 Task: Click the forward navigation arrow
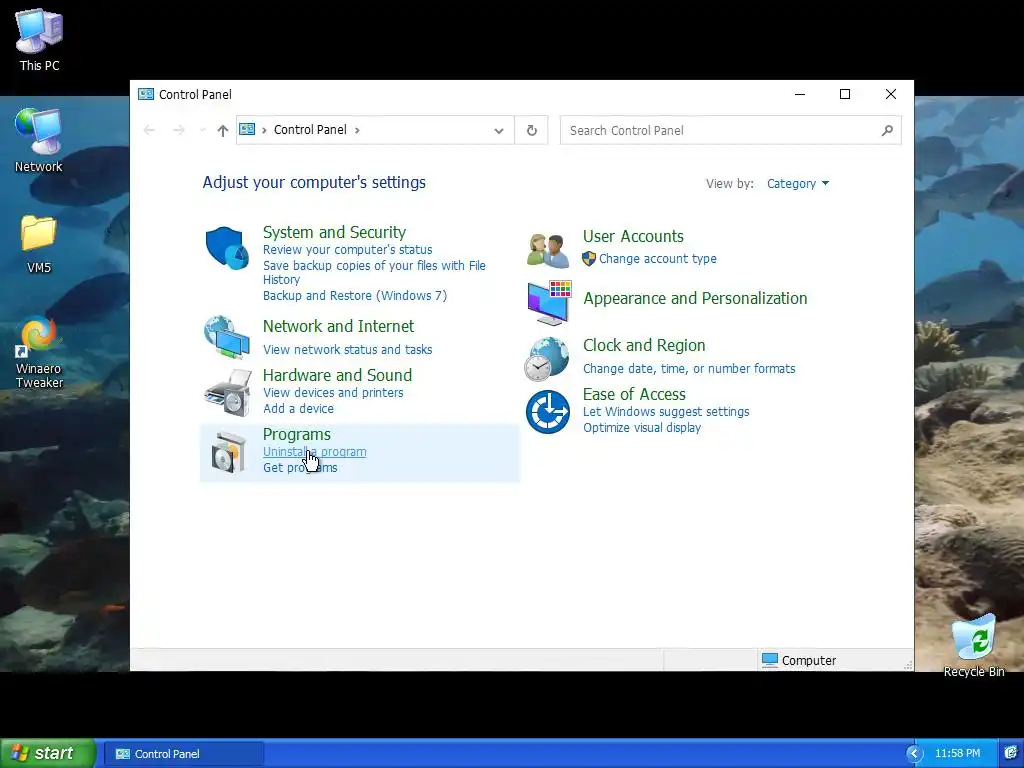pos(178,131)
